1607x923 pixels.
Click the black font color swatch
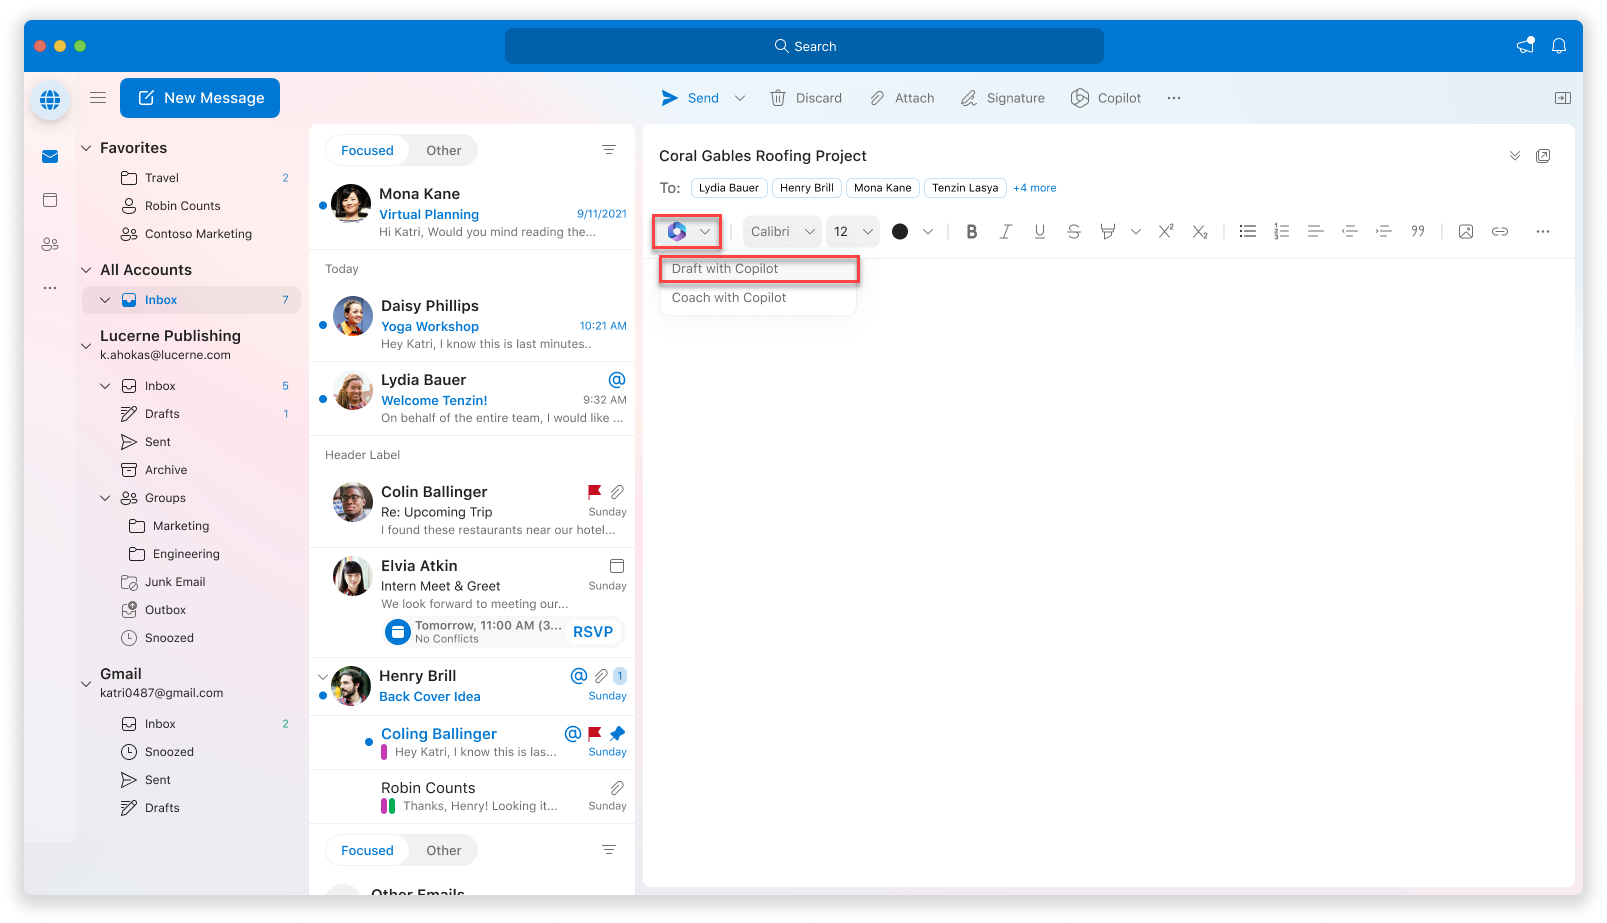coord(900,232)
